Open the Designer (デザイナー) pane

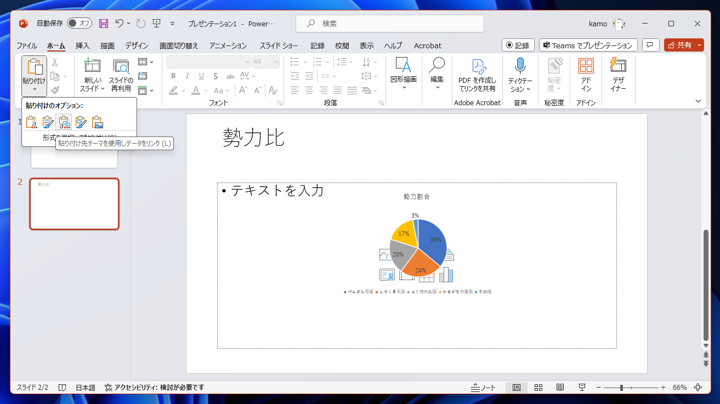click(x=618, y=76)
